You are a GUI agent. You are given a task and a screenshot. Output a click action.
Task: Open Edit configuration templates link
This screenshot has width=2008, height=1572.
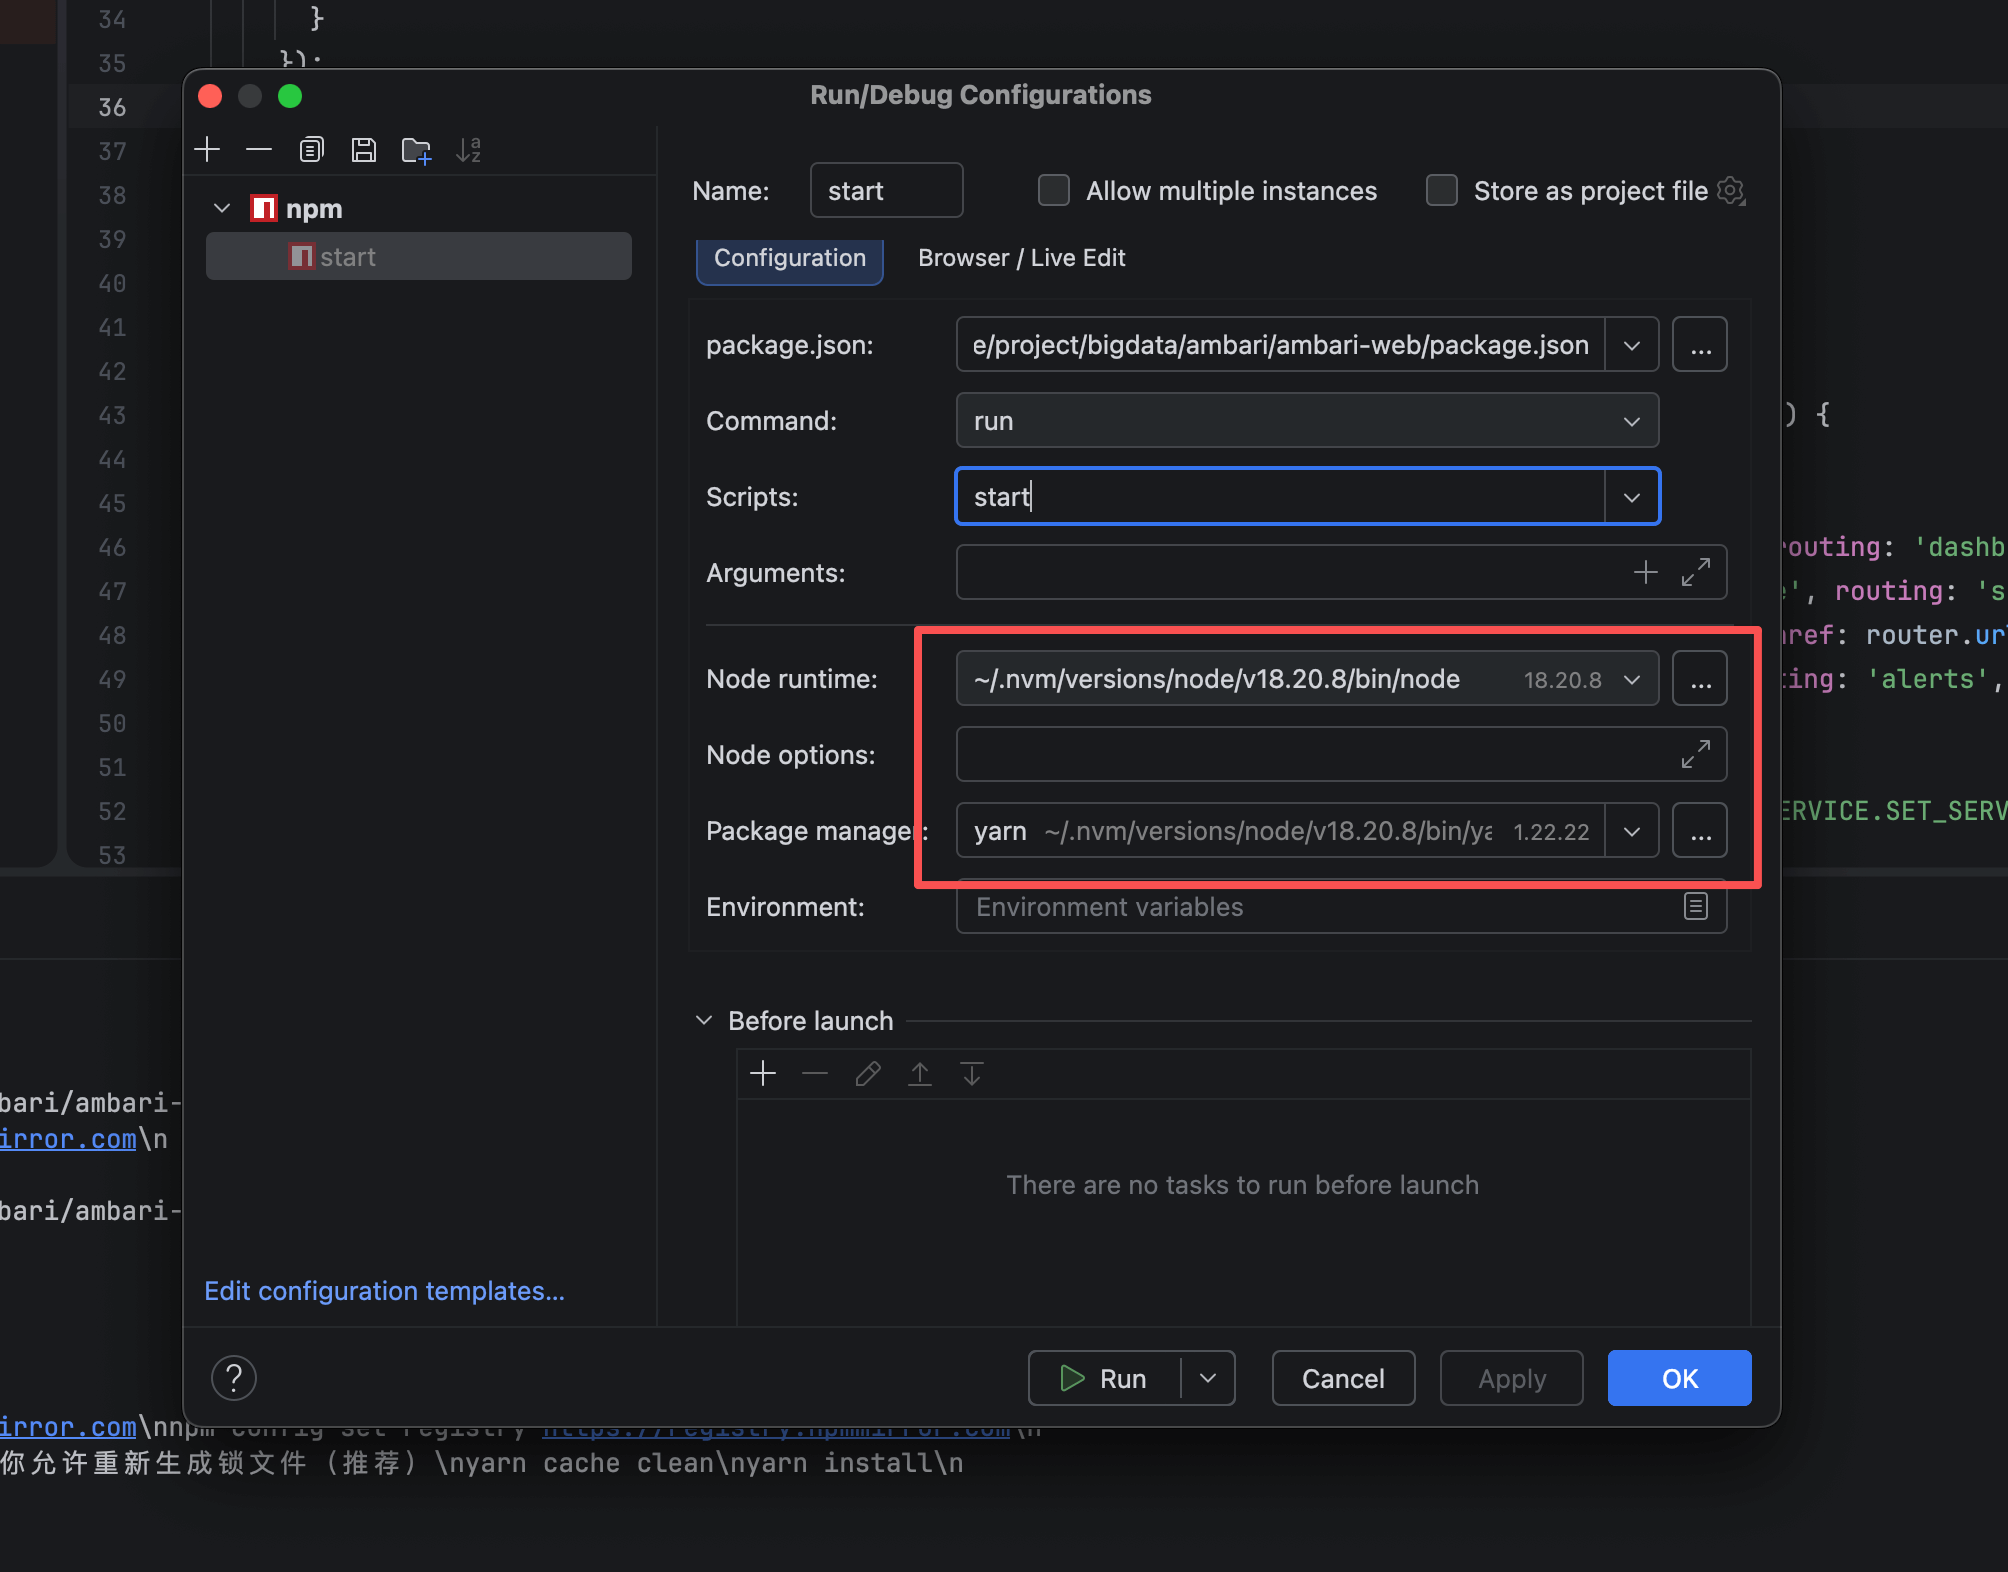click(x=384, y=1290)
